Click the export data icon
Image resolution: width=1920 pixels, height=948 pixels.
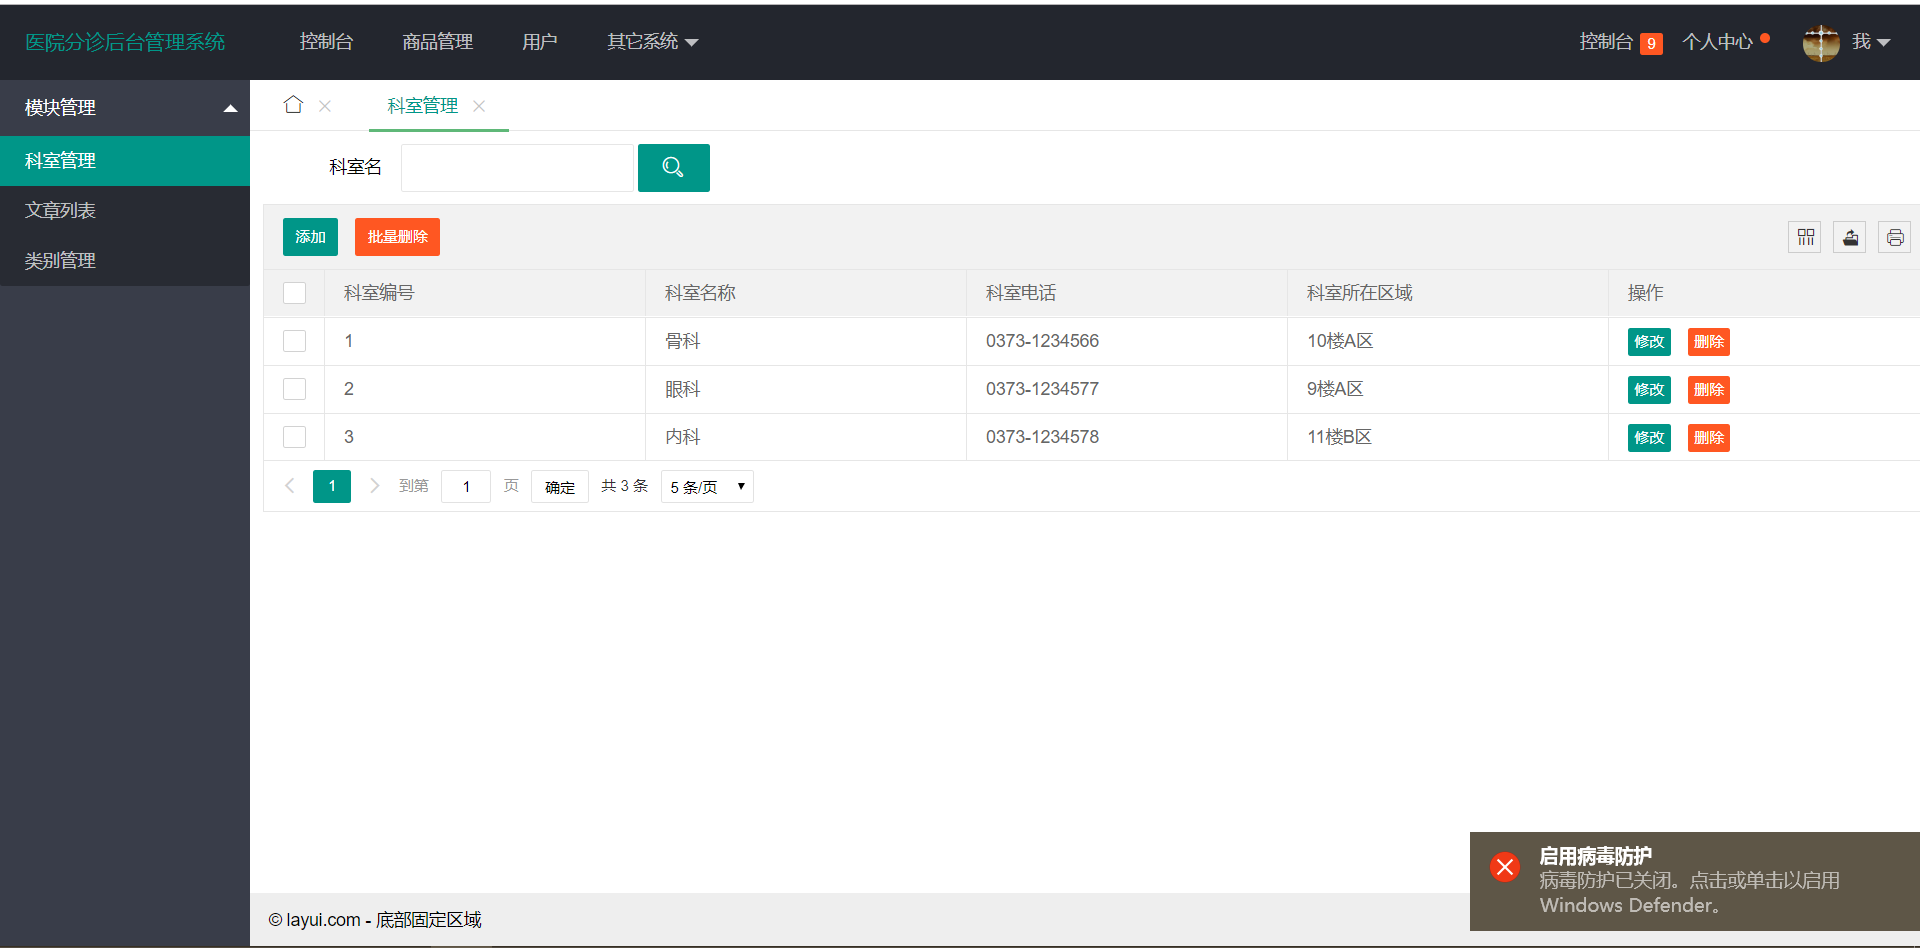[1849, 237]
